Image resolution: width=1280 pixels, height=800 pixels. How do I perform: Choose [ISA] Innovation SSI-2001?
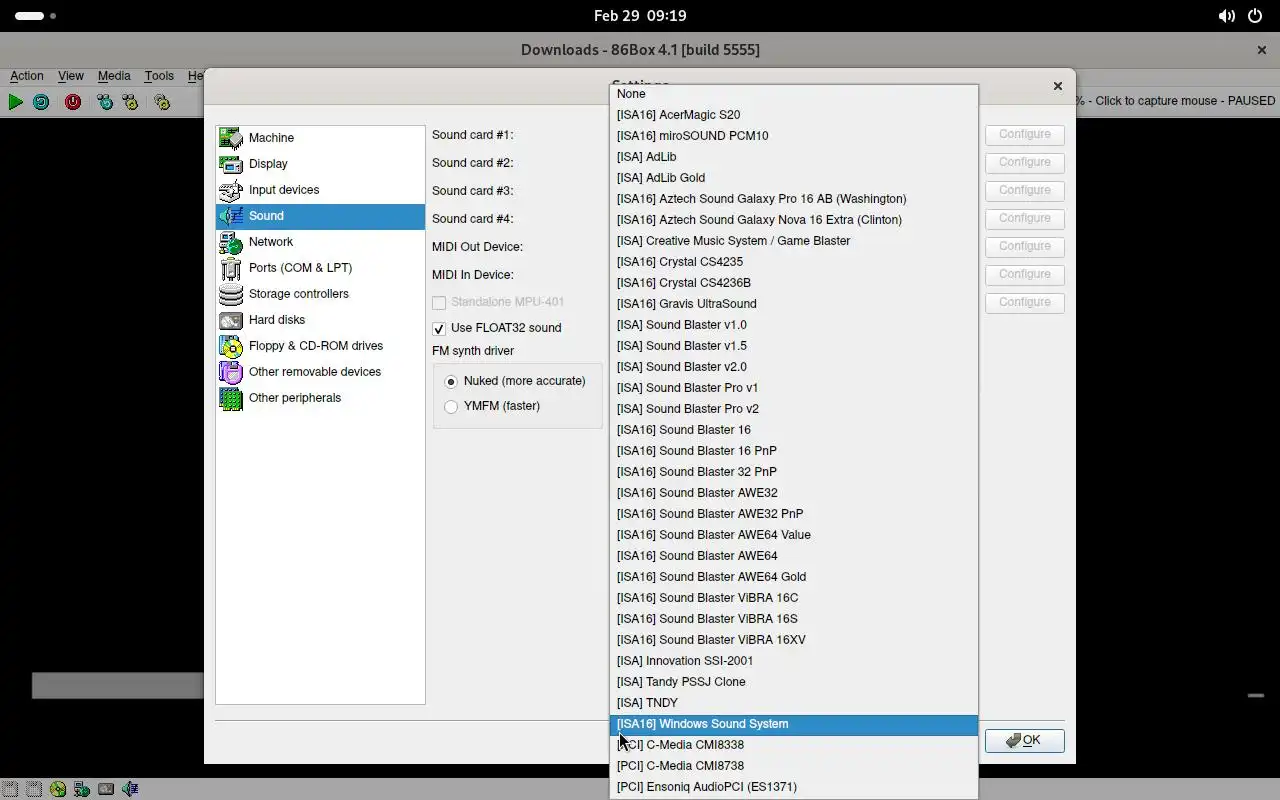[x=794, y=661]
